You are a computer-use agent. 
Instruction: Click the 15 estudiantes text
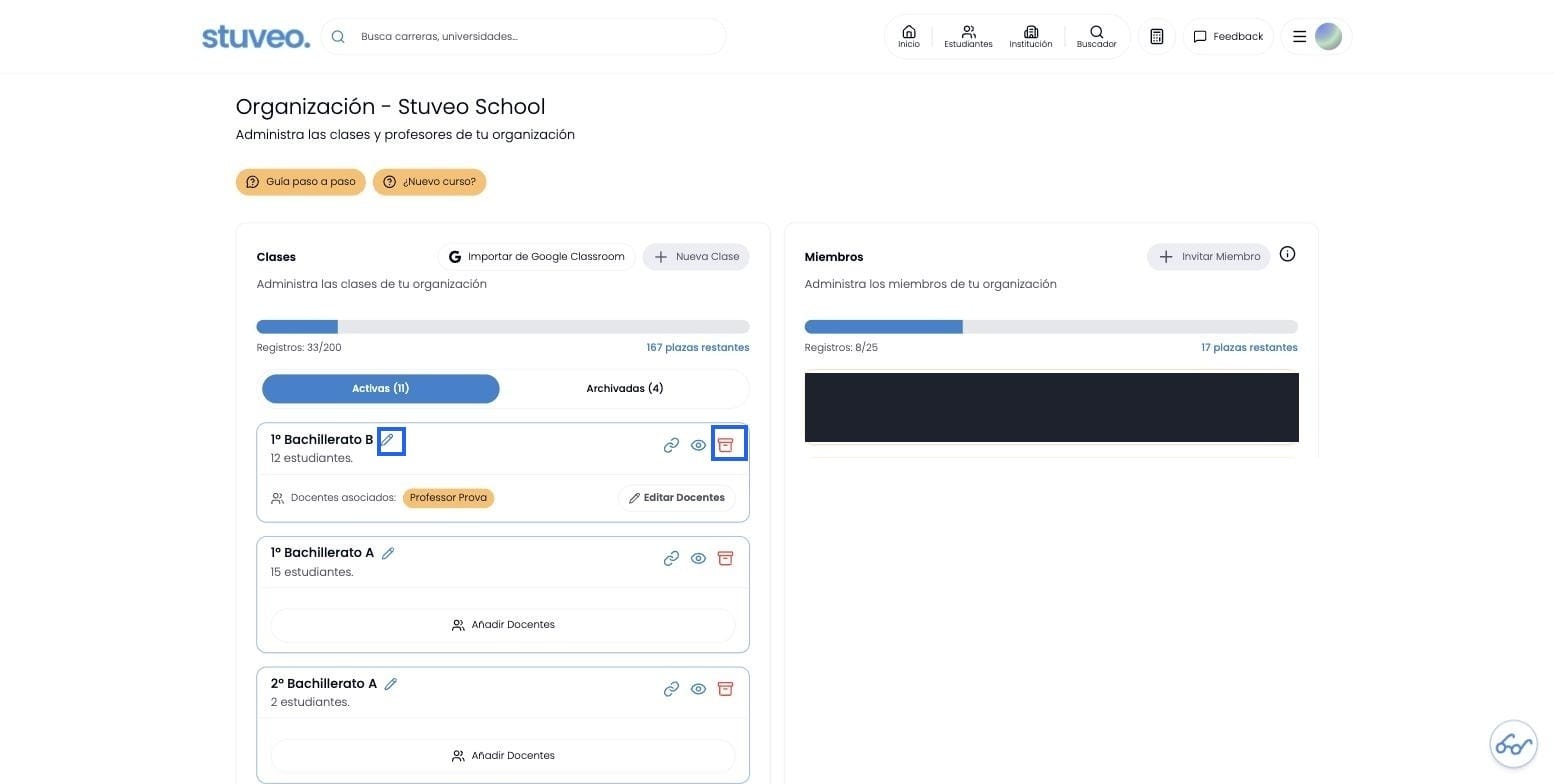[x=312, y=572]
